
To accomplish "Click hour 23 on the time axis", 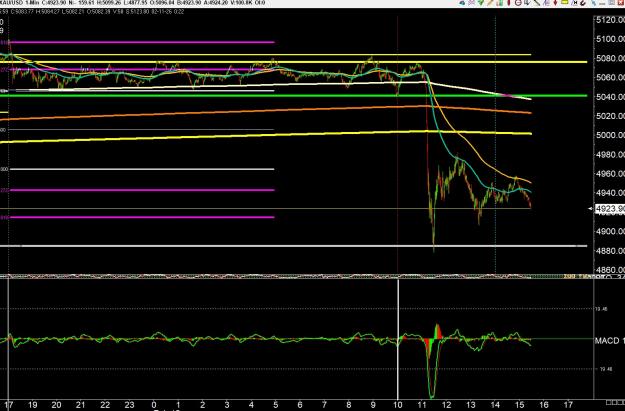I will click(130, 405).
